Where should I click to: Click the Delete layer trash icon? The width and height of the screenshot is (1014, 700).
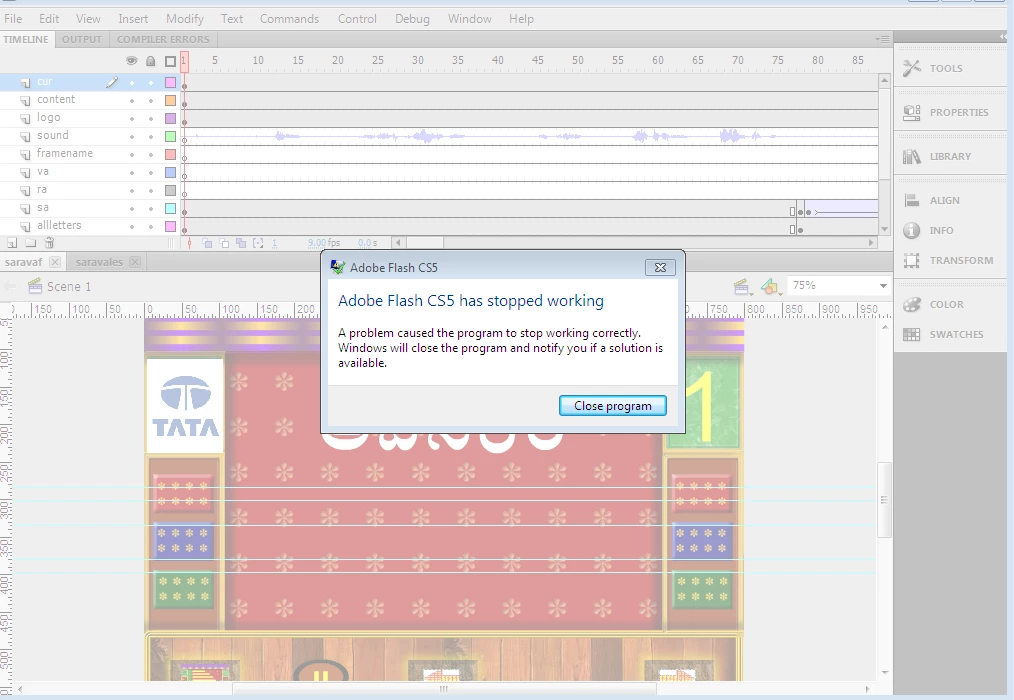click(49, 243)
